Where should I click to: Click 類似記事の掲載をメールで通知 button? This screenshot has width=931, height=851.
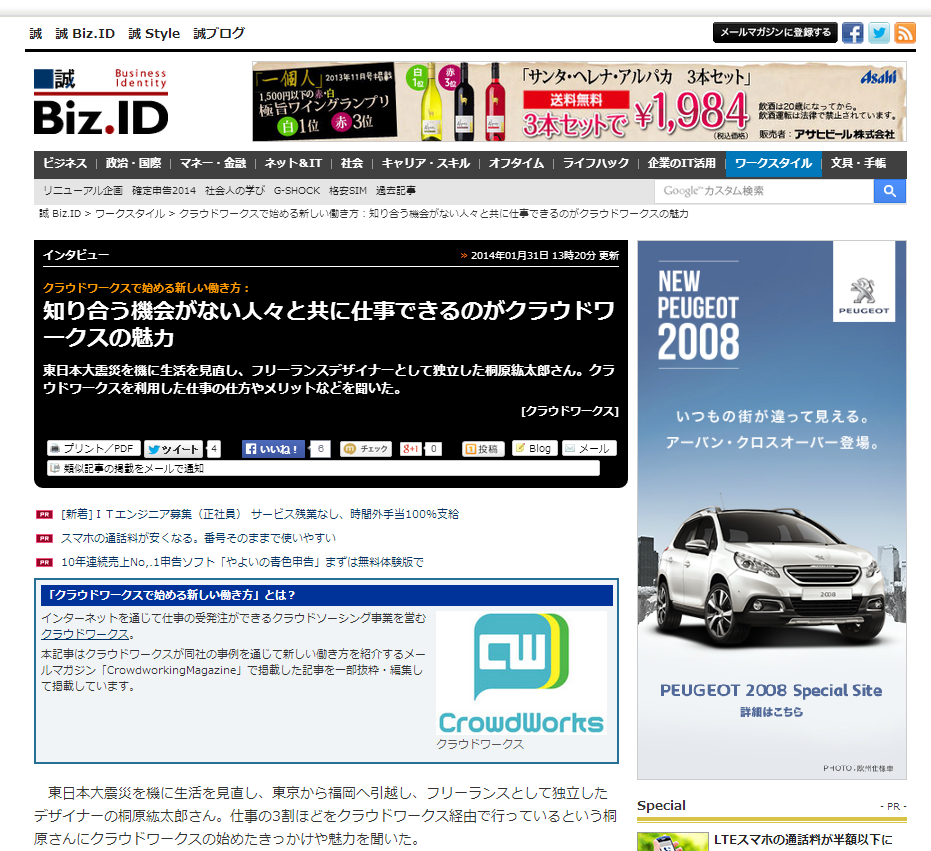[323, 469]
